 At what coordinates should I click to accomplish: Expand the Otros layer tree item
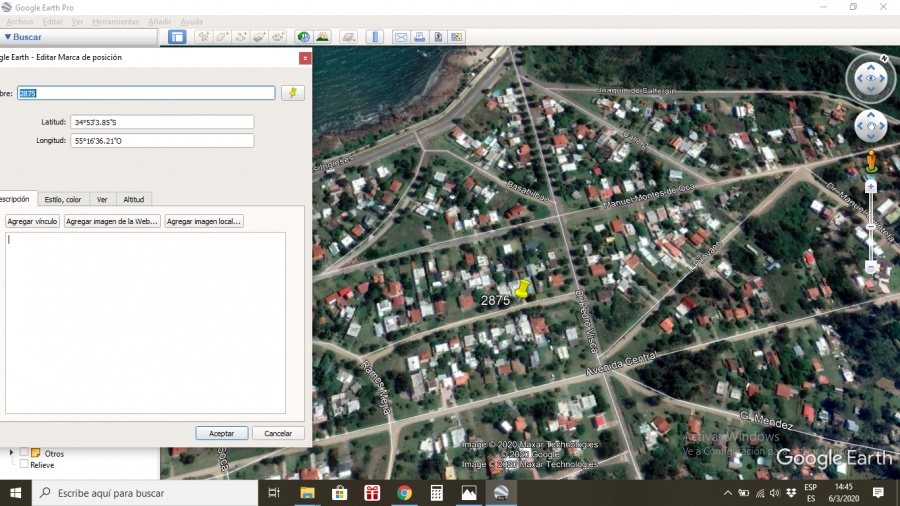(x=11, y=453)
